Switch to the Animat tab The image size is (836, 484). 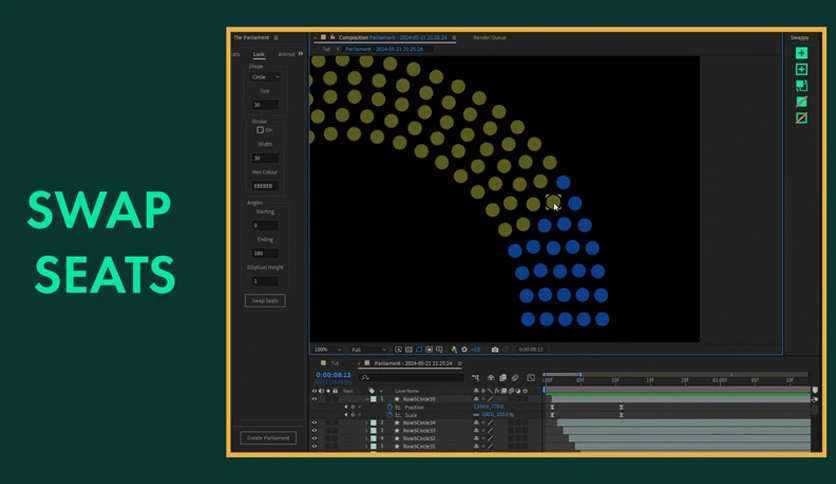coord(286,54)
